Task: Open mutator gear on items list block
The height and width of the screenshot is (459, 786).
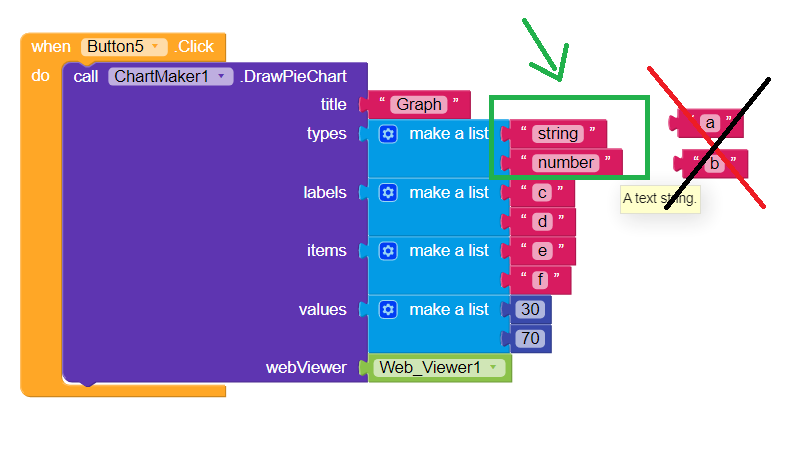Action: (x=388, y=251)
